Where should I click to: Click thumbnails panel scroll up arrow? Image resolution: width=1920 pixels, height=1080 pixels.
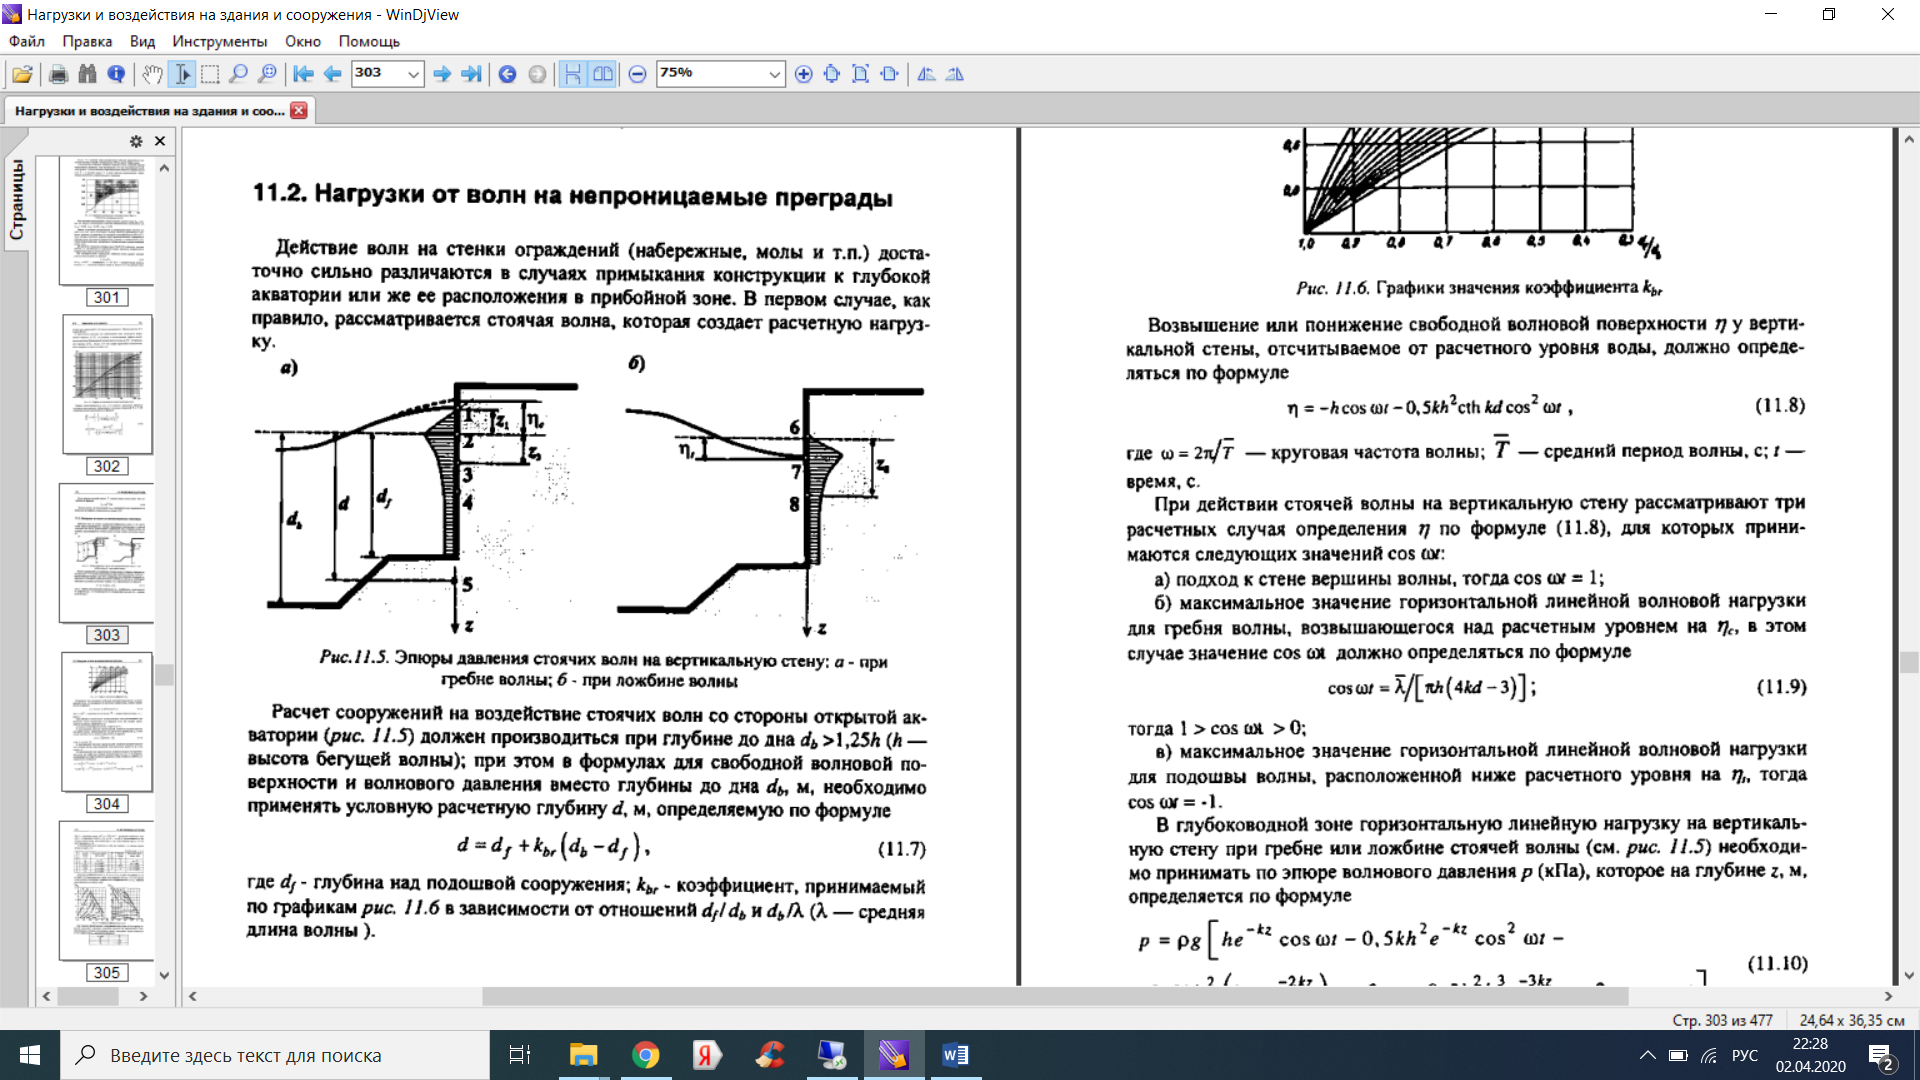[164, 168]
